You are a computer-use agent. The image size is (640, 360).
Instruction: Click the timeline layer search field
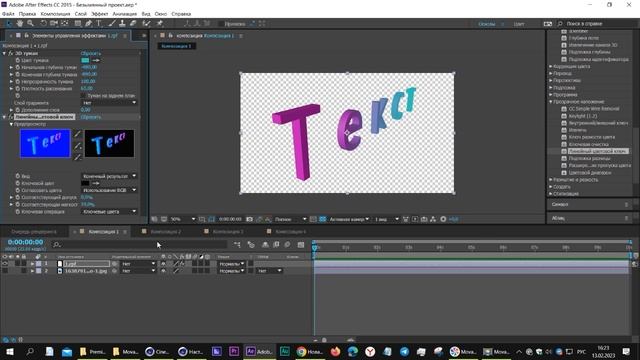(x=139, y=244)
